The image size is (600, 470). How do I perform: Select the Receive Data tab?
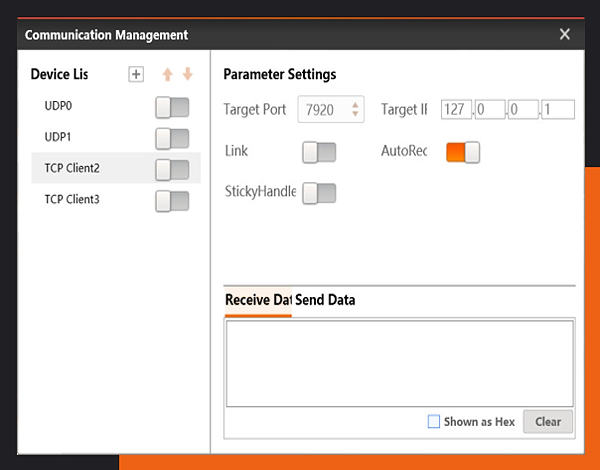pos(258,300)
